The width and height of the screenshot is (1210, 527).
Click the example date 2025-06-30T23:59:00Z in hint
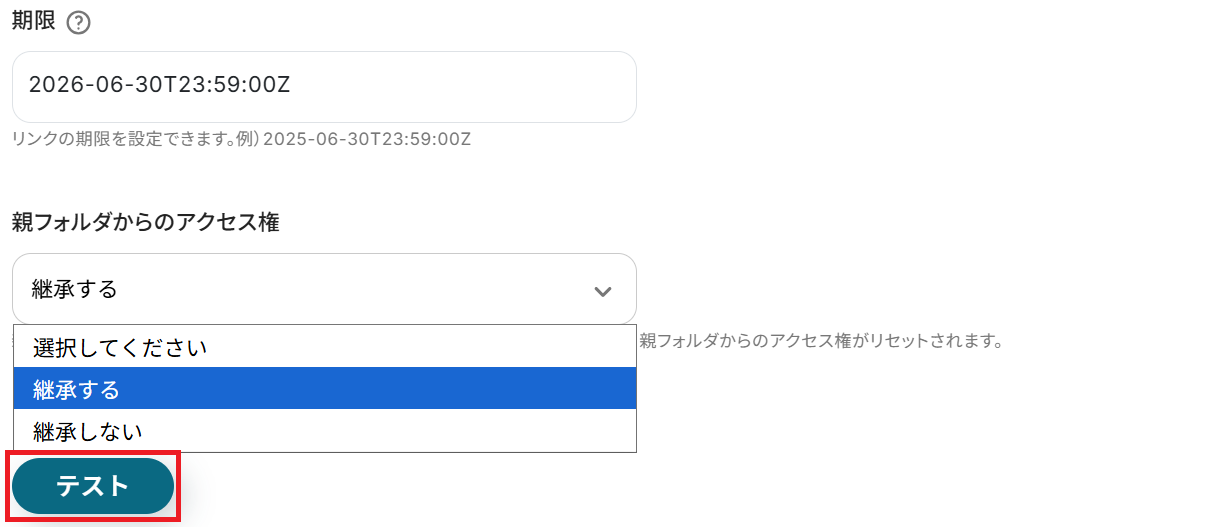367,139
